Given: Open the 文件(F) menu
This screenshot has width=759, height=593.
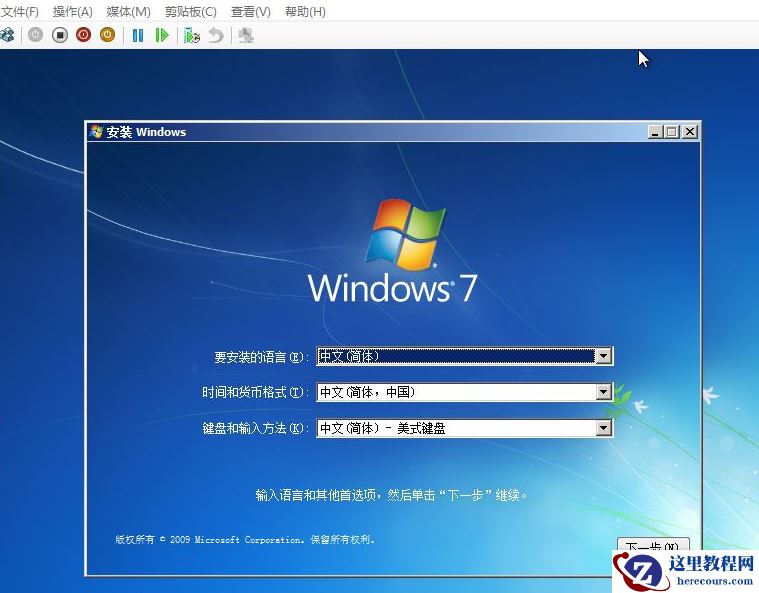Looking at the screenshot, I should point(20,12).
